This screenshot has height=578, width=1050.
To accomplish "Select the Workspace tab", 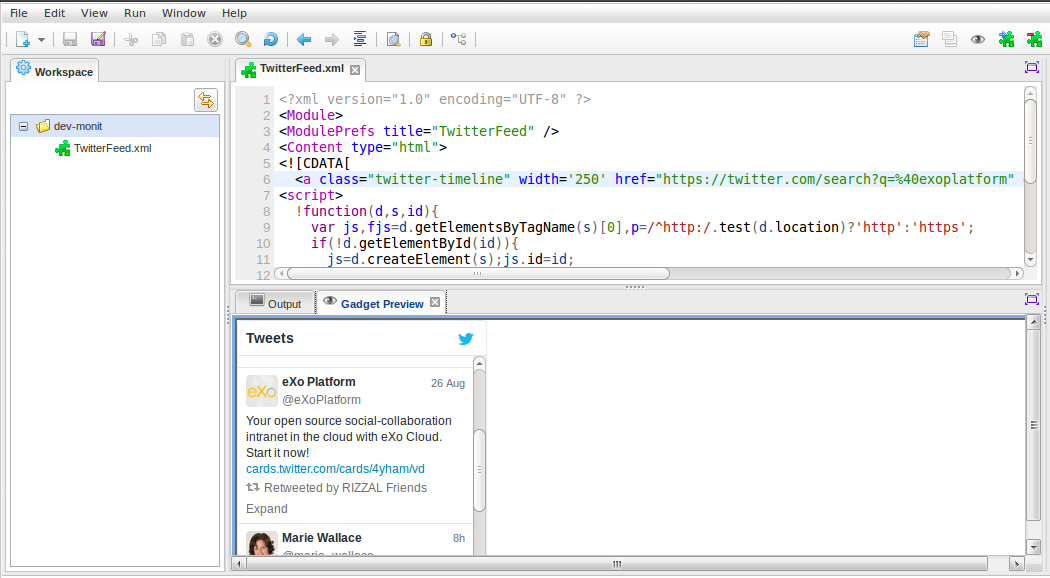I will tap(55, 70).
